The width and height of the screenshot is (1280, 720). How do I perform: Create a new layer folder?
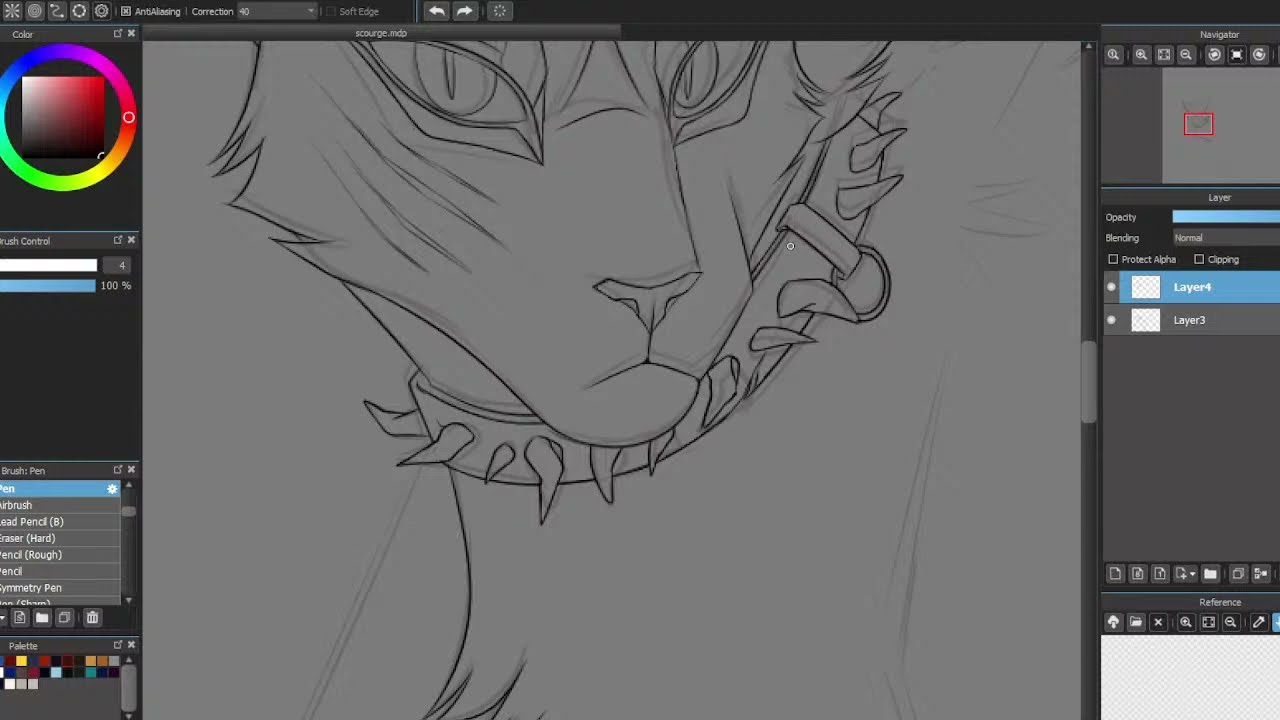tap(1210, 574)
